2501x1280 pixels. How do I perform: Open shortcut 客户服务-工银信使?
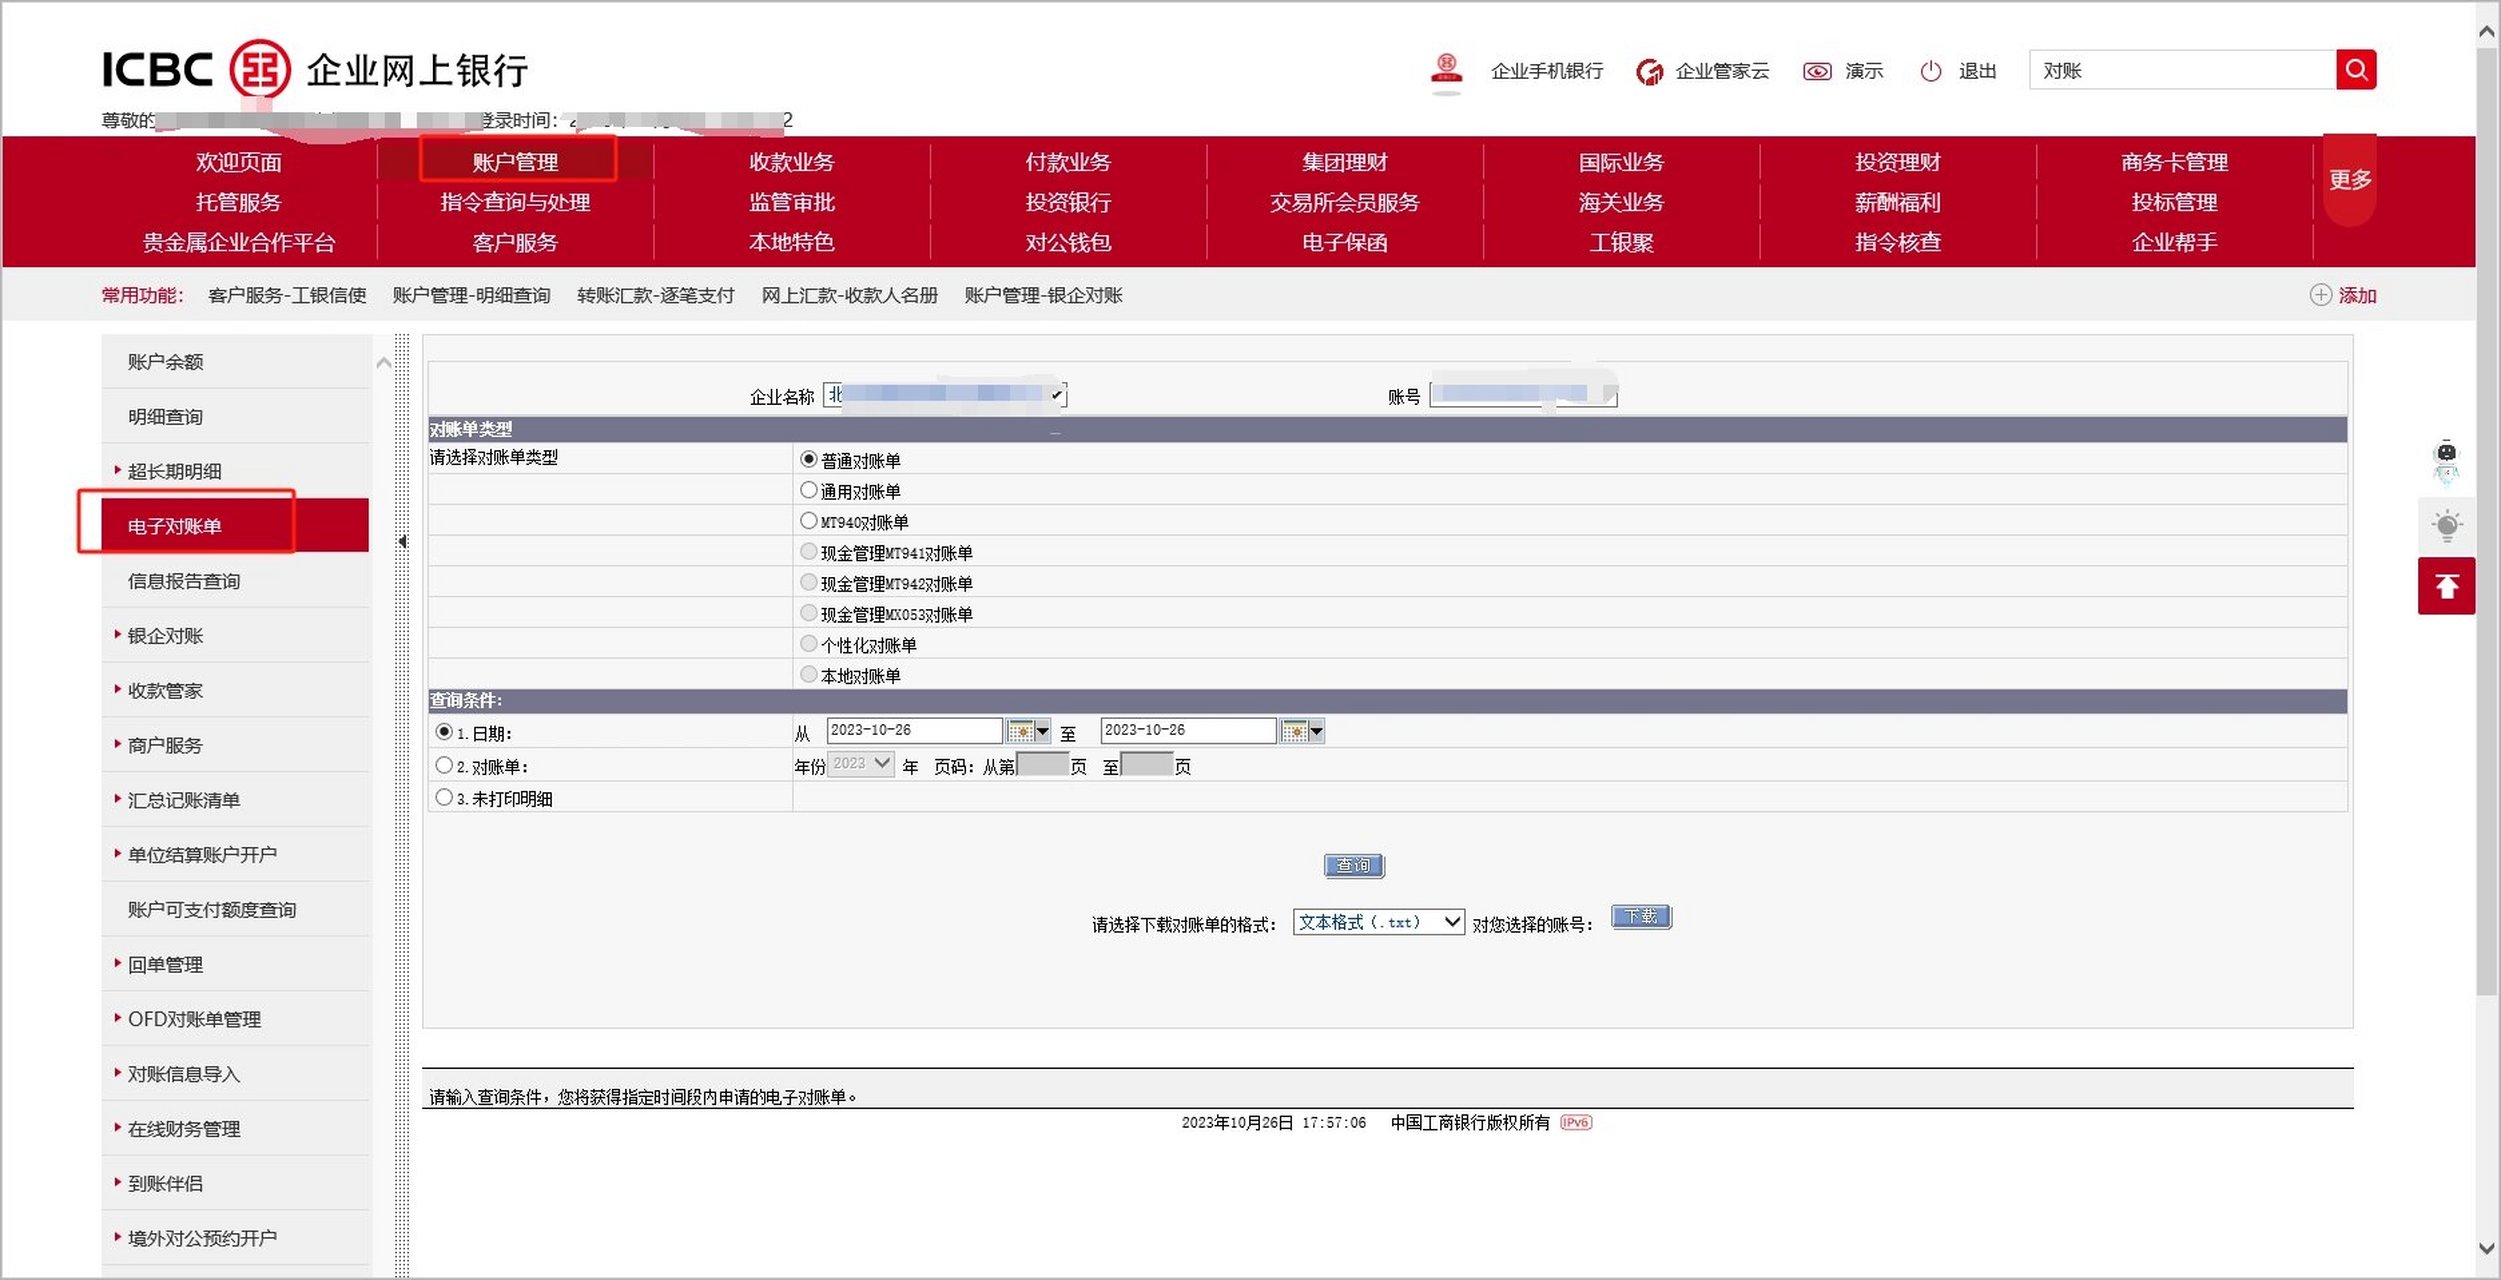point(287,295)
